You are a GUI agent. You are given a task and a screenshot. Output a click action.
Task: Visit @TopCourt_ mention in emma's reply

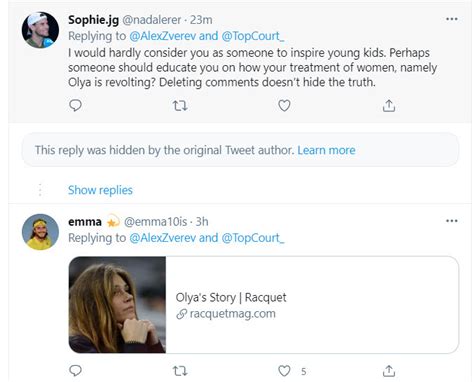(x=253, y=238)
